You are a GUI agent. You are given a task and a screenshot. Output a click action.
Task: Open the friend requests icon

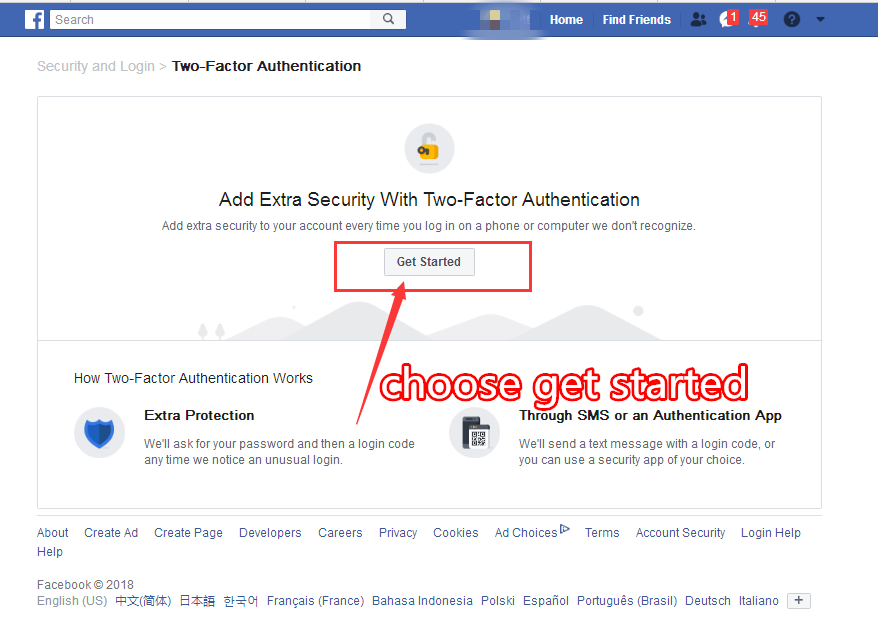[698, 20]
